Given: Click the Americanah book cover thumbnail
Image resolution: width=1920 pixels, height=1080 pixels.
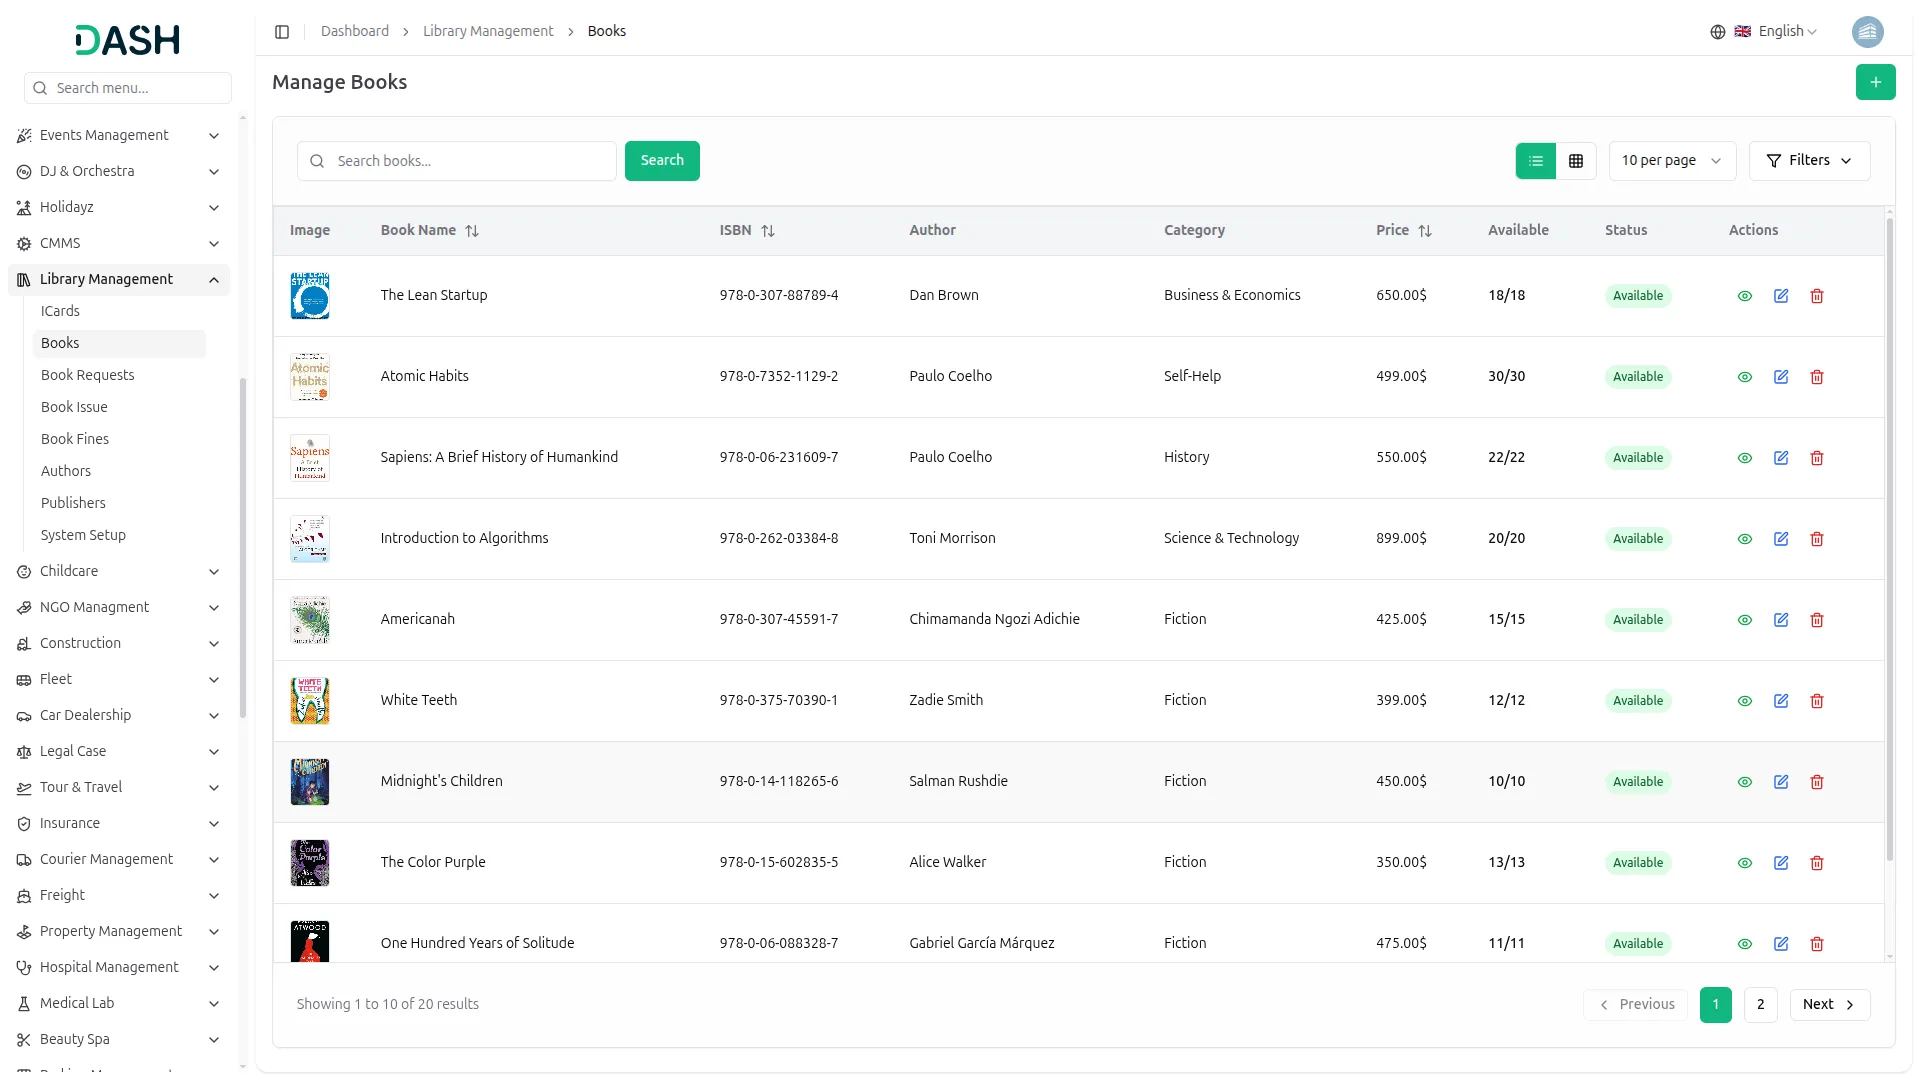Looking at the screenshot, I should click(x=310, y=620).
